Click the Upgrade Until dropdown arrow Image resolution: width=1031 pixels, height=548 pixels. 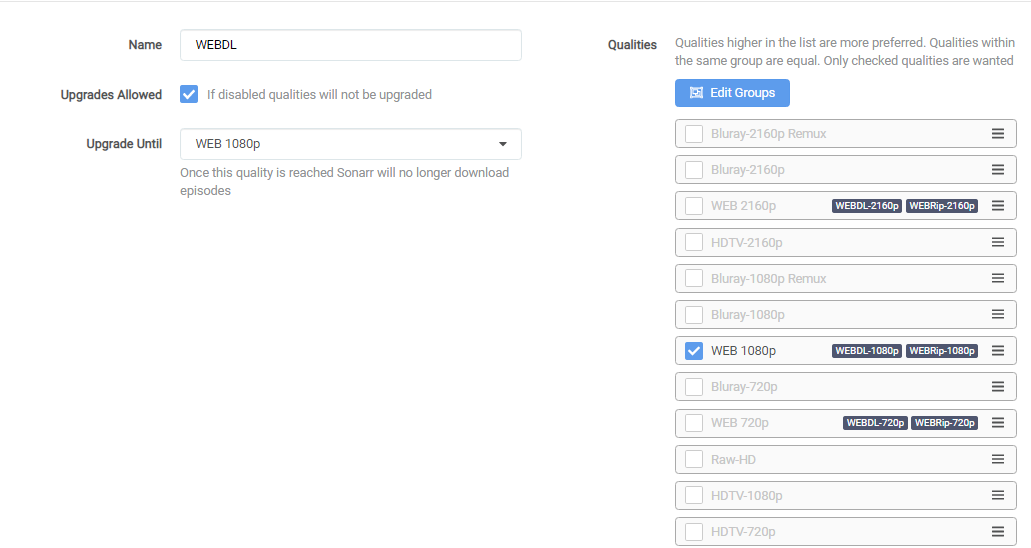[502, 144]
